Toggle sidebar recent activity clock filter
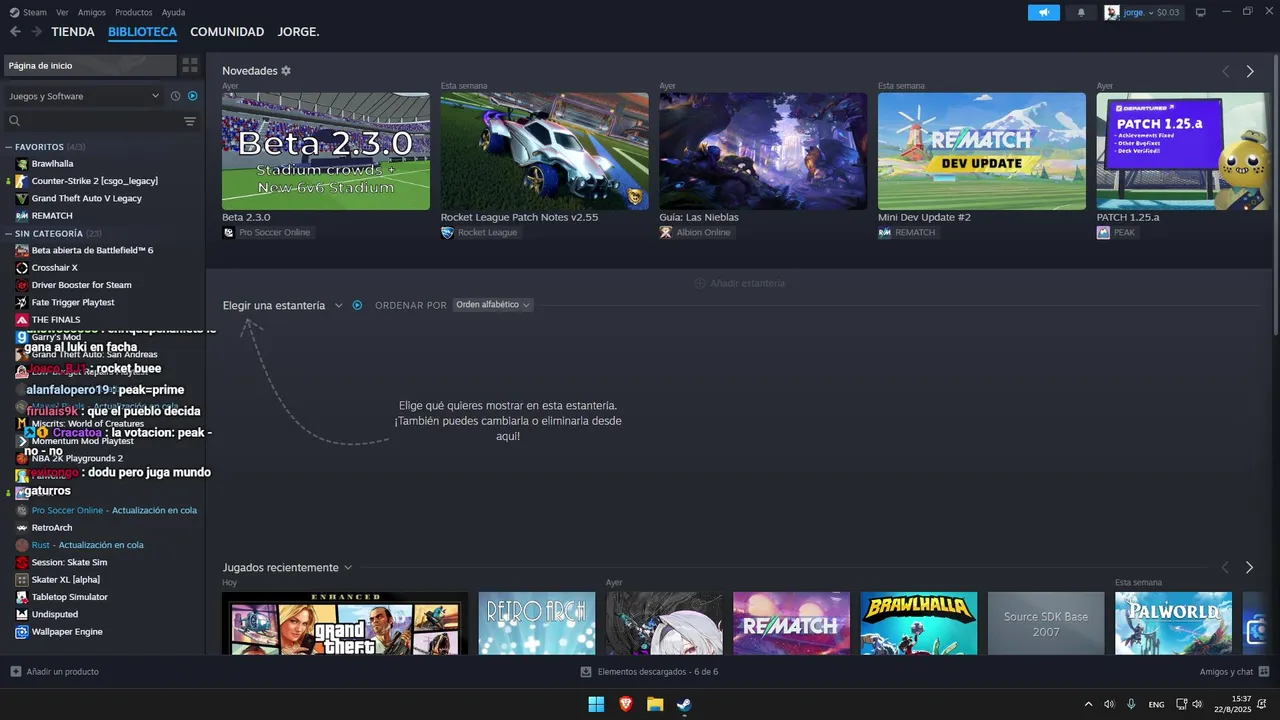The image size is (1280, 720). click(175, 96)
